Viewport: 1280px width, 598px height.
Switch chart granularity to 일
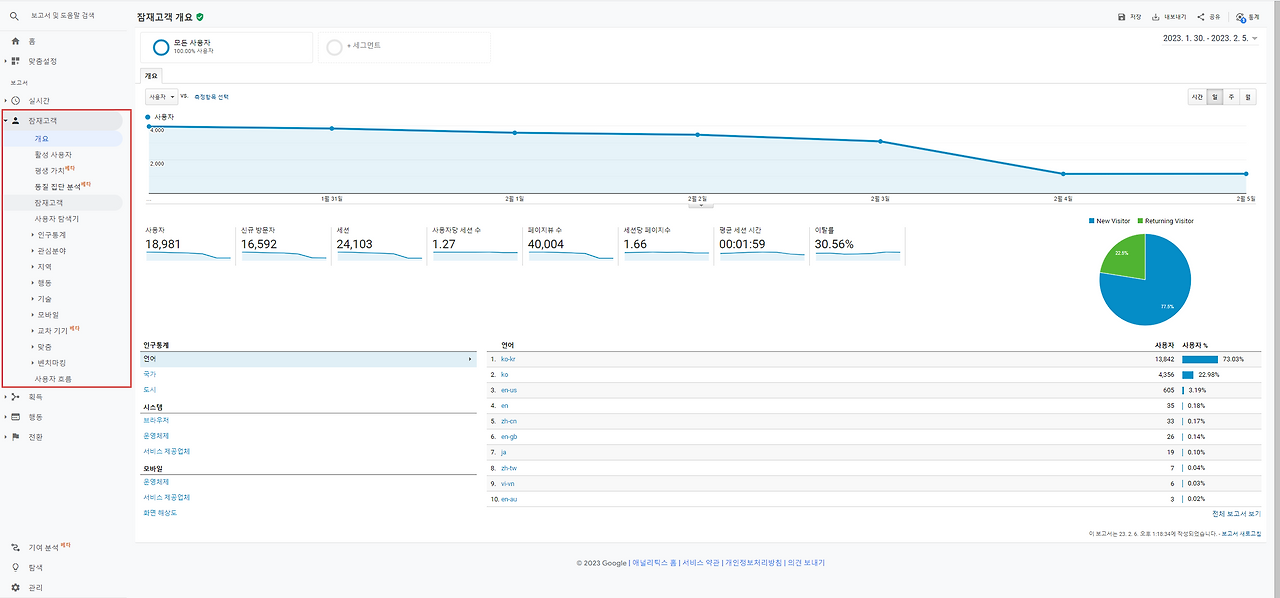(1214, 97)
